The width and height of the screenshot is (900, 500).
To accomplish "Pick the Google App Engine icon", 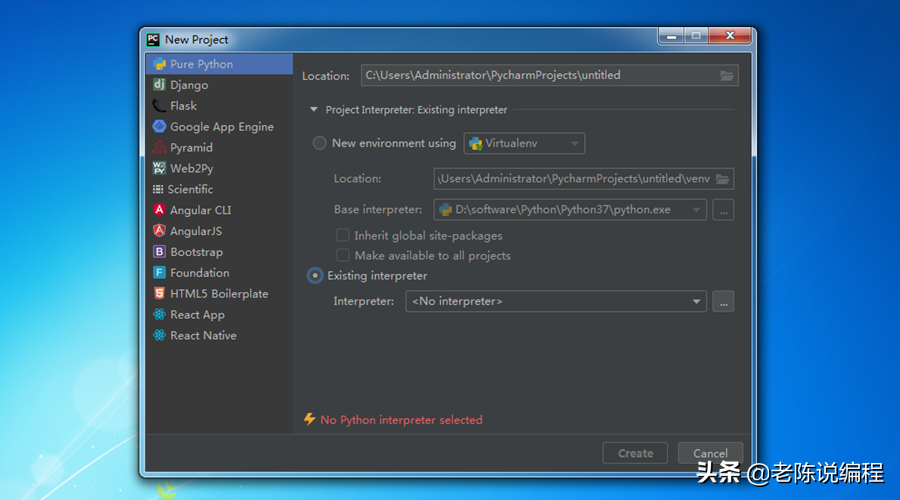I will [160, 127].
